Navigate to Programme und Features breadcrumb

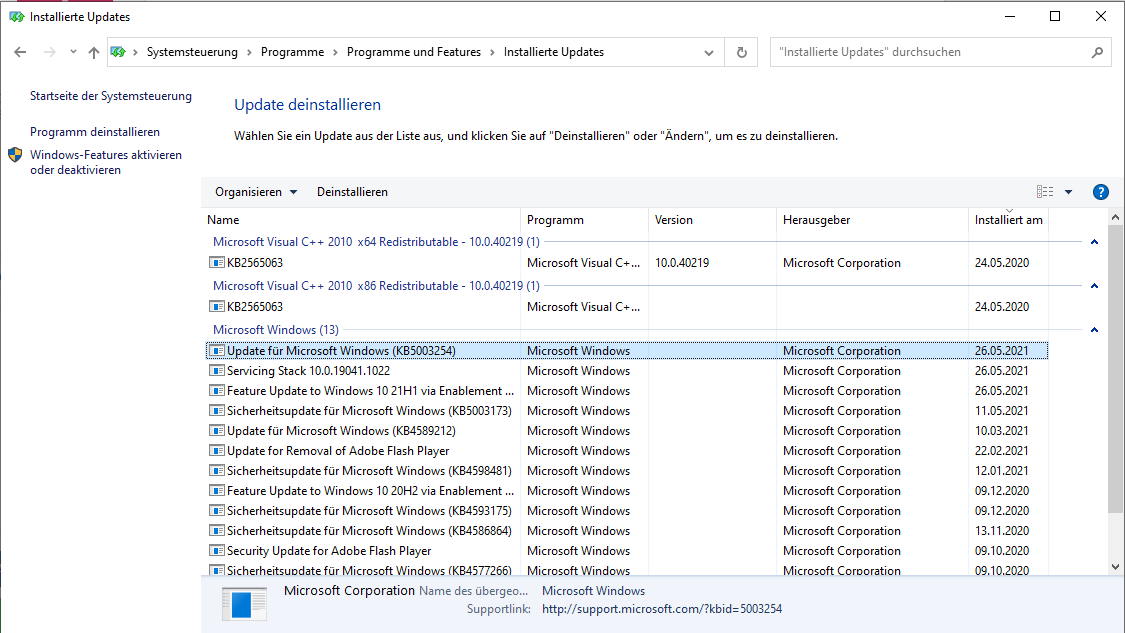[413, 52]
